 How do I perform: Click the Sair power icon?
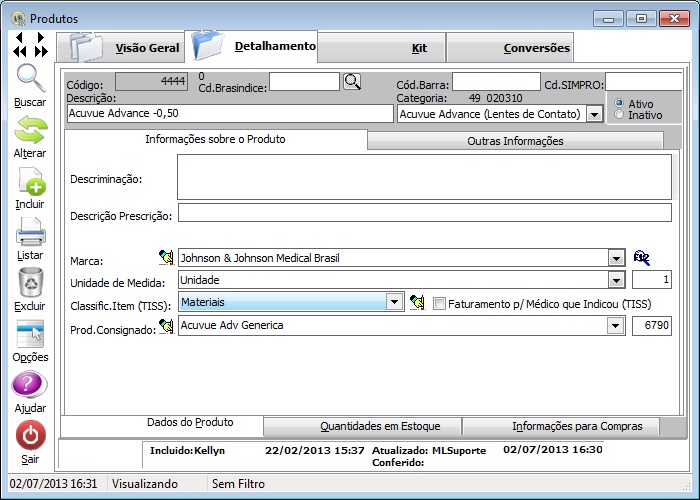tap(30, 437)
